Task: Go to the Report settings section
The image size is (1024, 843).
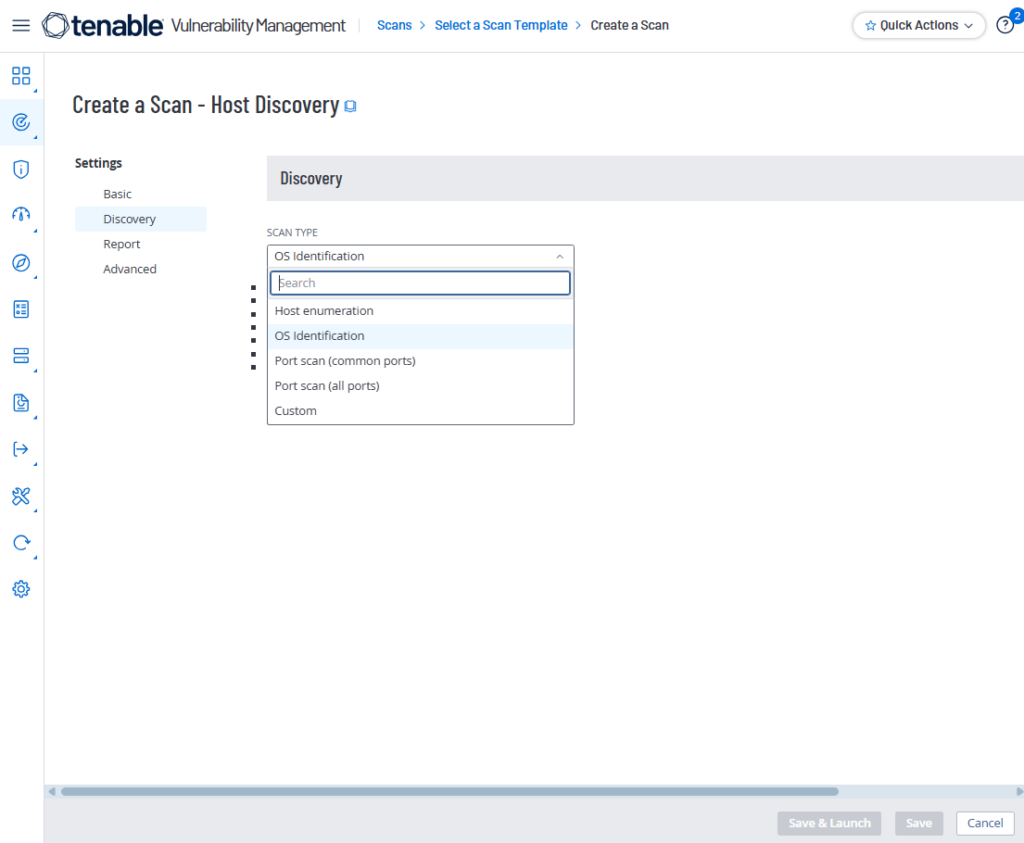Action: 121,244
